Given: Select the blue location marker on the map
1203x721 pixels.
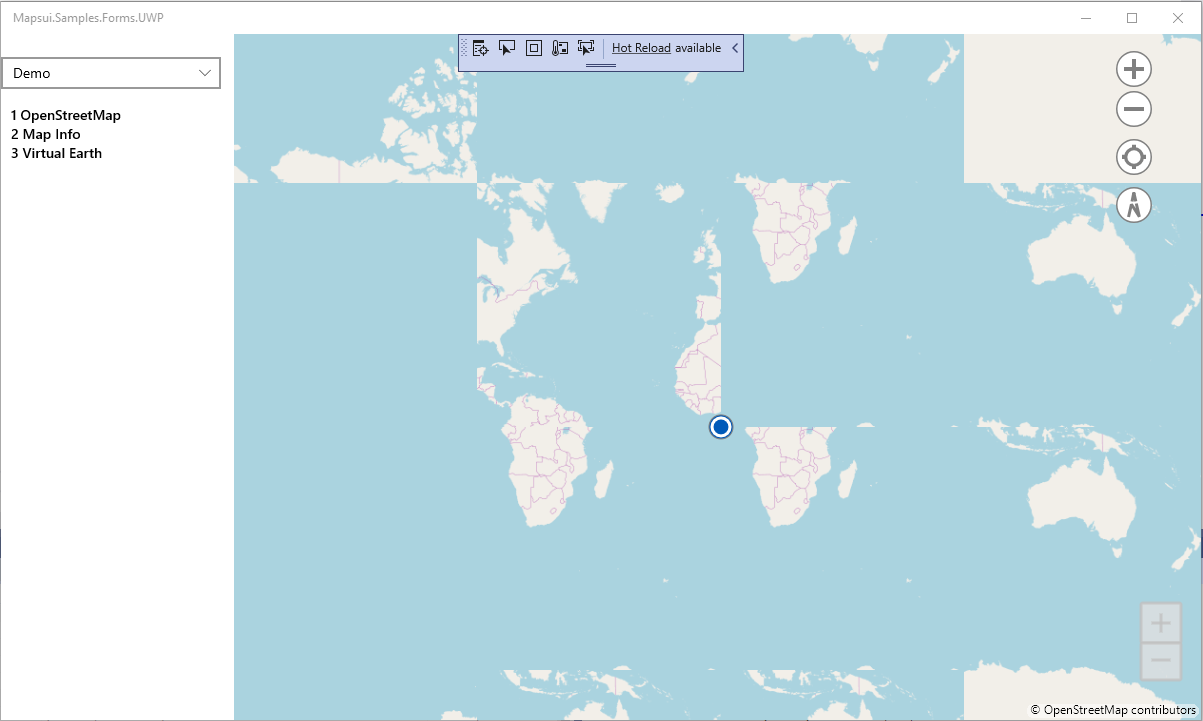Looking at the screenshot, I should click(x=721, y=426).
